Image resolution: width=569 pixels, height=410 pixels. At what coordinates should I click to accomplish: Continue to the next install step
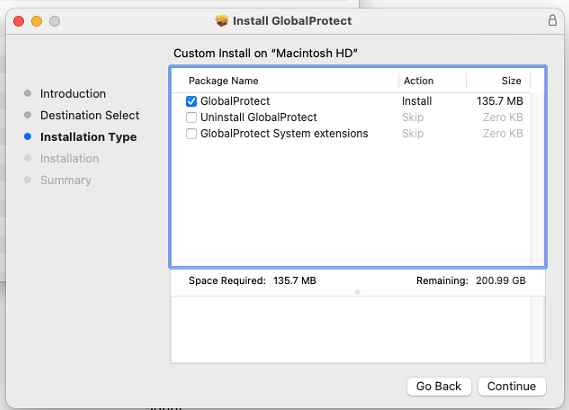click(512, 386)
